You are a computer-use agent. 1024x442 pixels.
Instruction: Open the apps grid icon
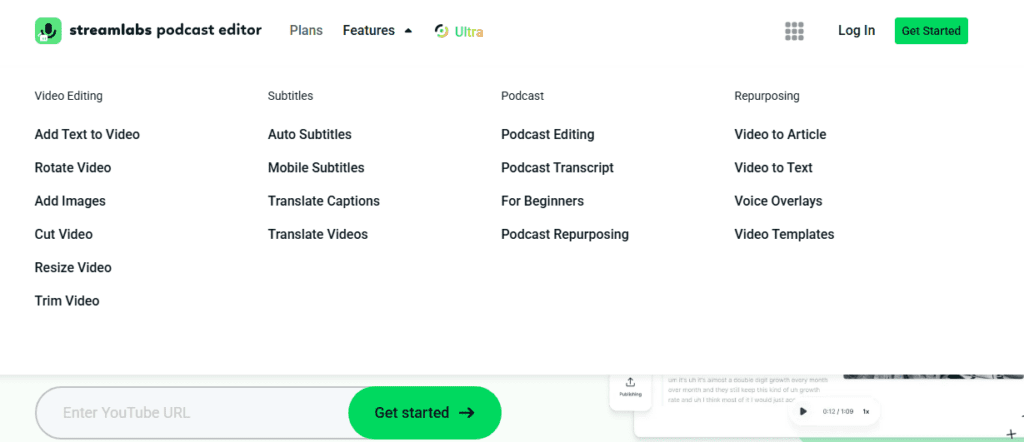[794, 31]
